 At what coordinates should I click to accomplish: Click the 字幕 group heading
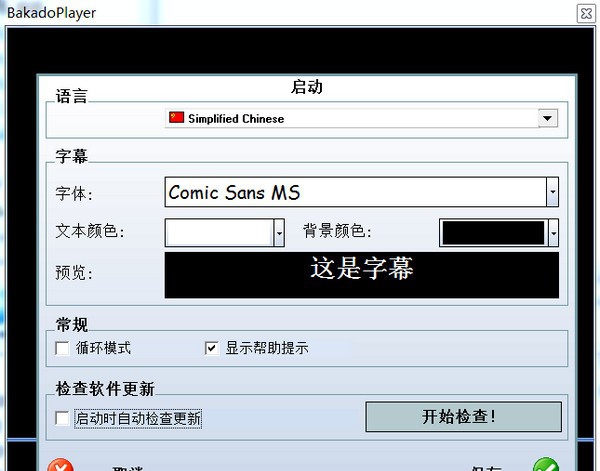click(72, 156)
